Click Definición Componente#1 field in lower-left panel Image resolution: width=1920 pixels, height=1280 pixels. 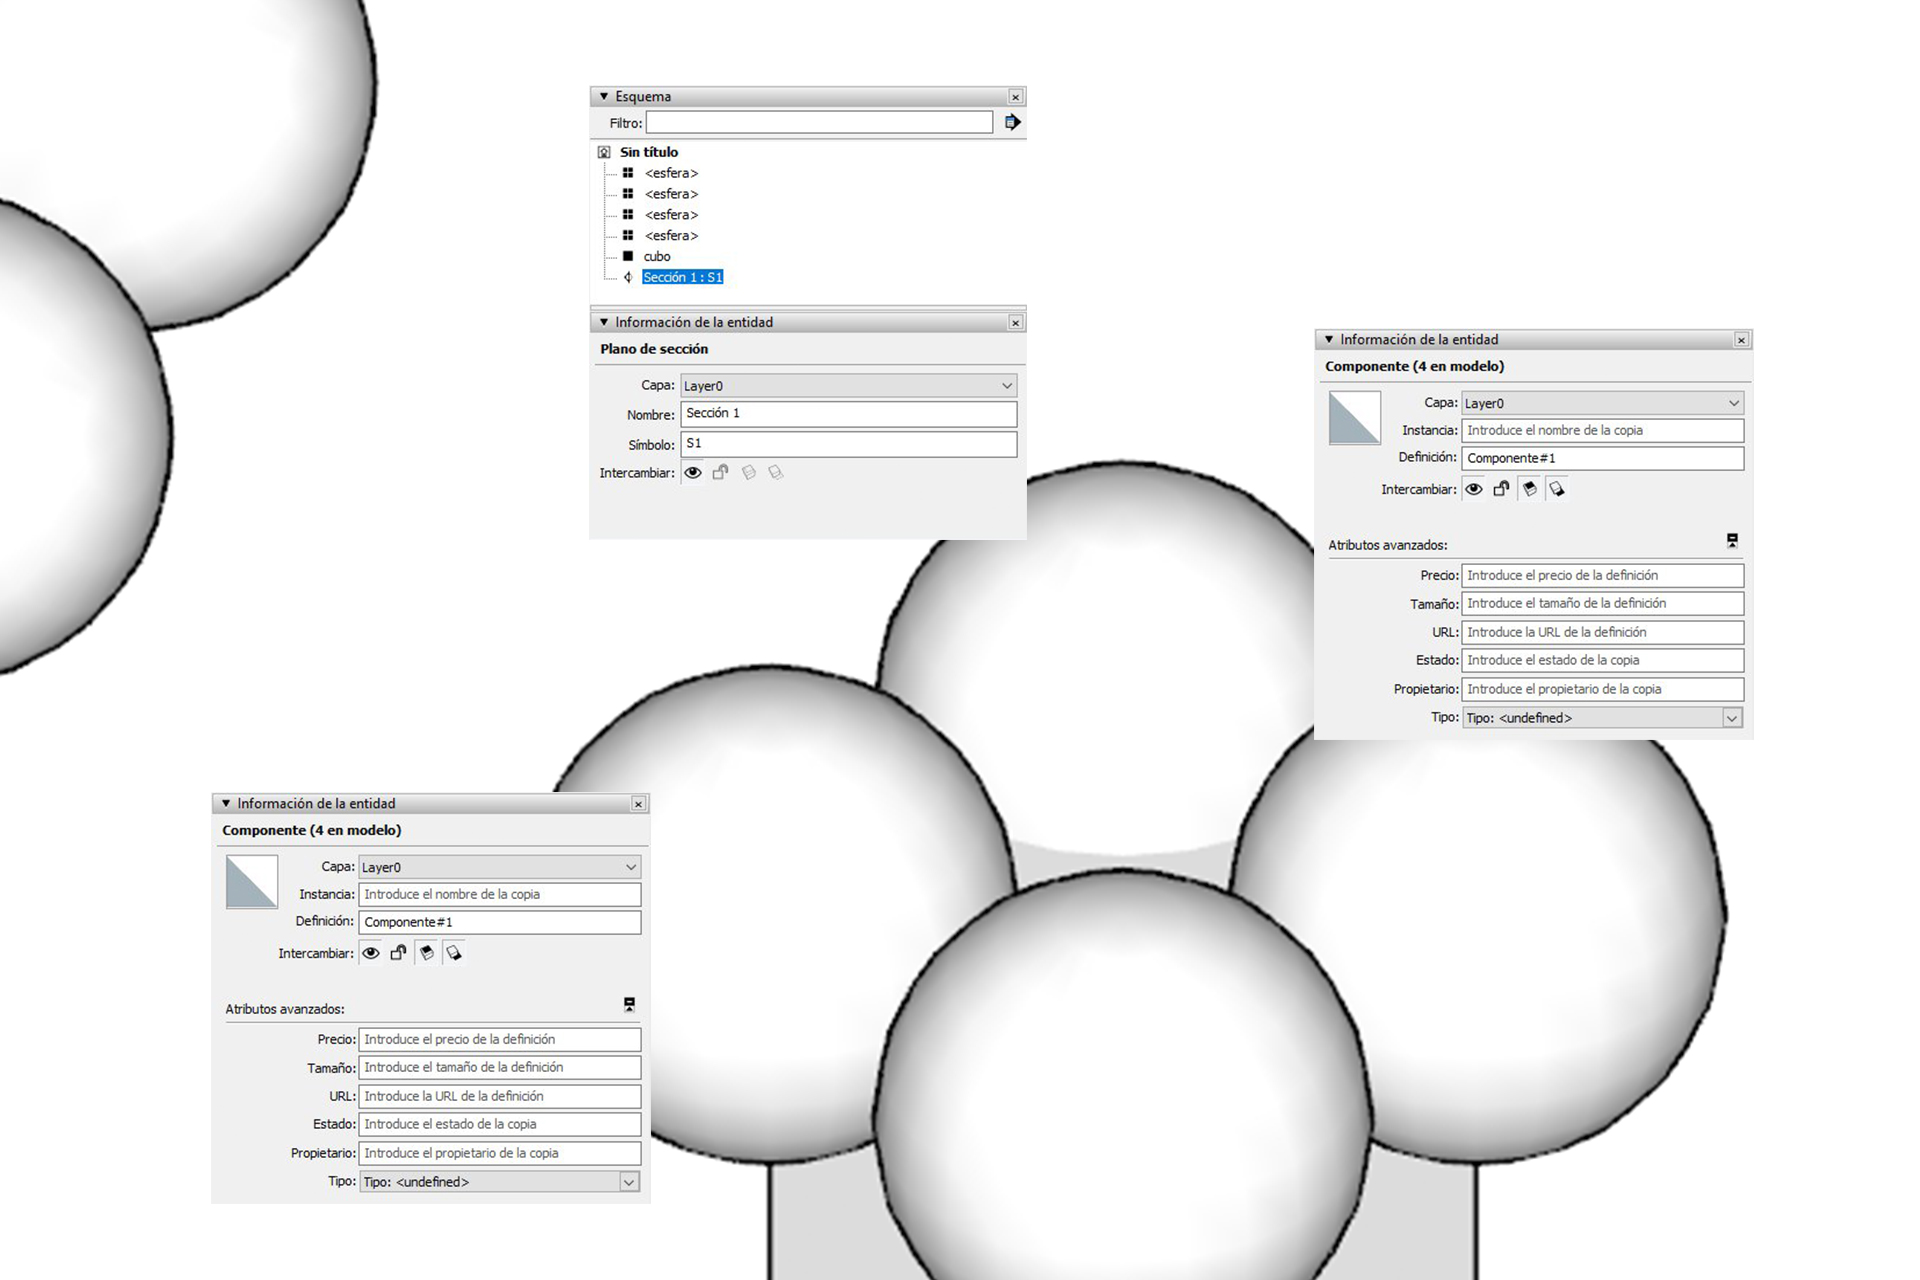click(499, 922)
